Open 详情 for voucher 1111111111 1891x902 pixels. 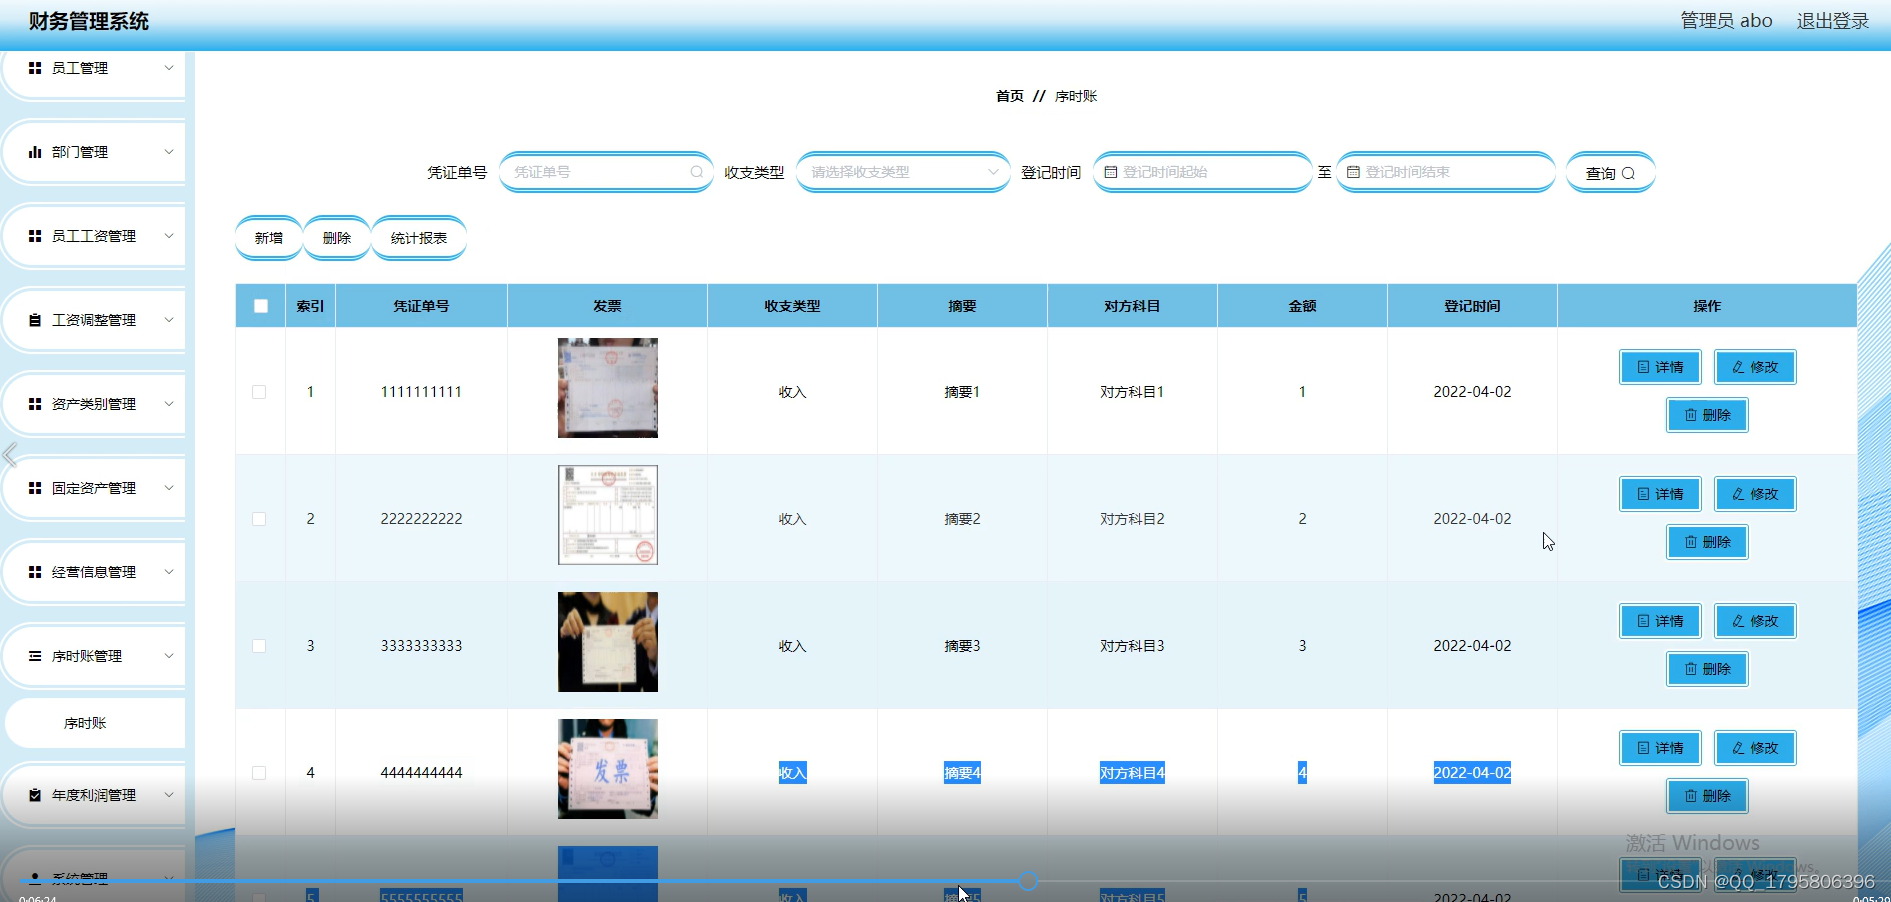point(1660,367)
